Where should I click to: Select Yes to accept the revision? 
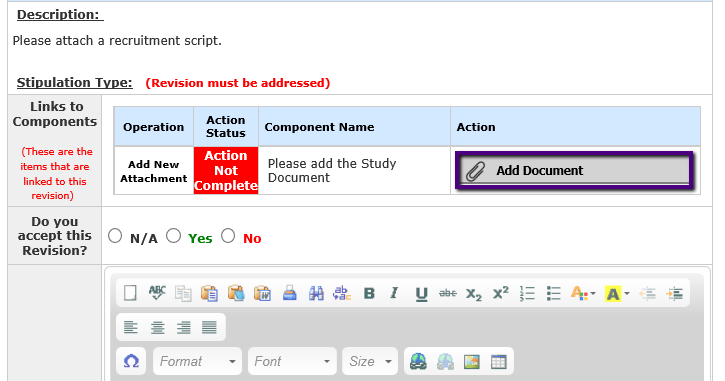click(x=173, y=236)
